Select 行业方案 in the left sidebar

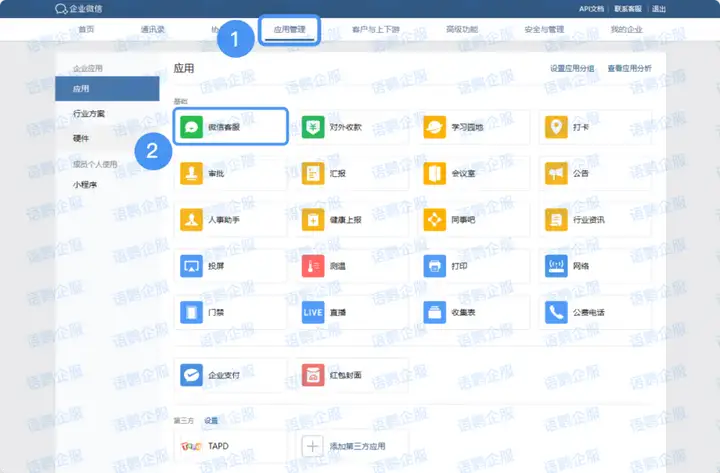pyautogui.click(x=88, y=114)
